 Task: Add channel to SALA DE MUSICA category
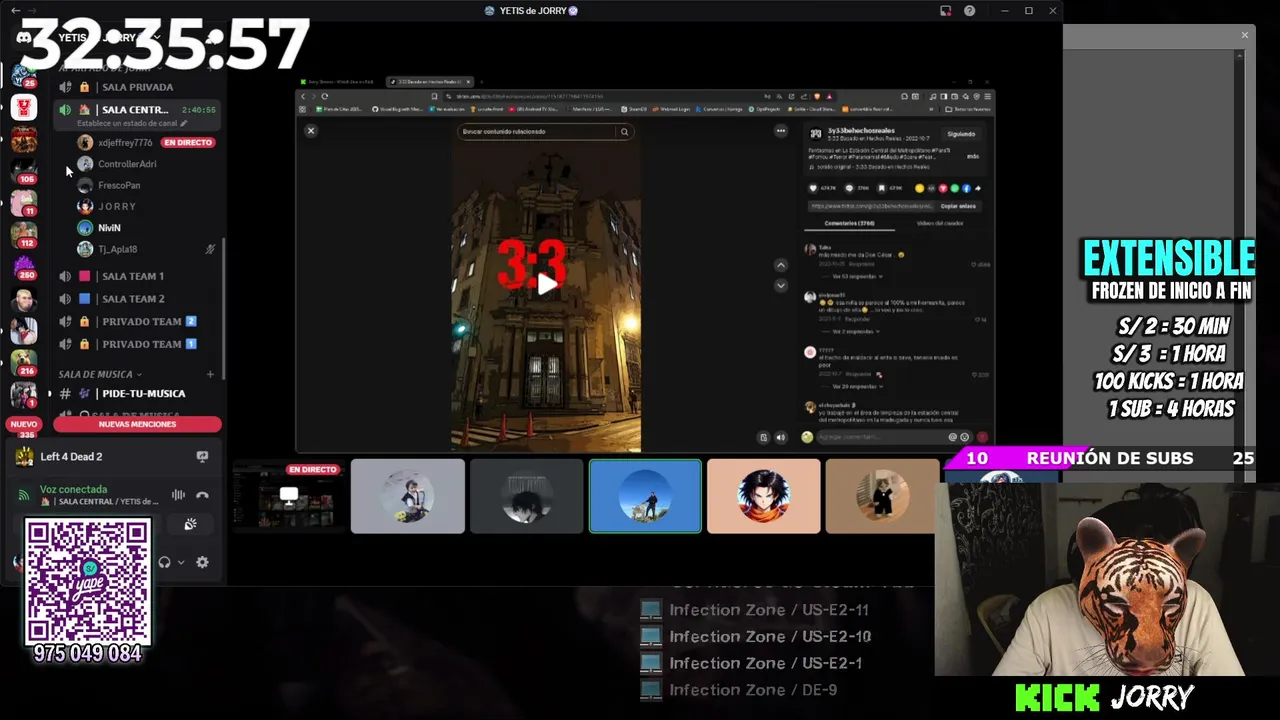(x=210, y=374)
